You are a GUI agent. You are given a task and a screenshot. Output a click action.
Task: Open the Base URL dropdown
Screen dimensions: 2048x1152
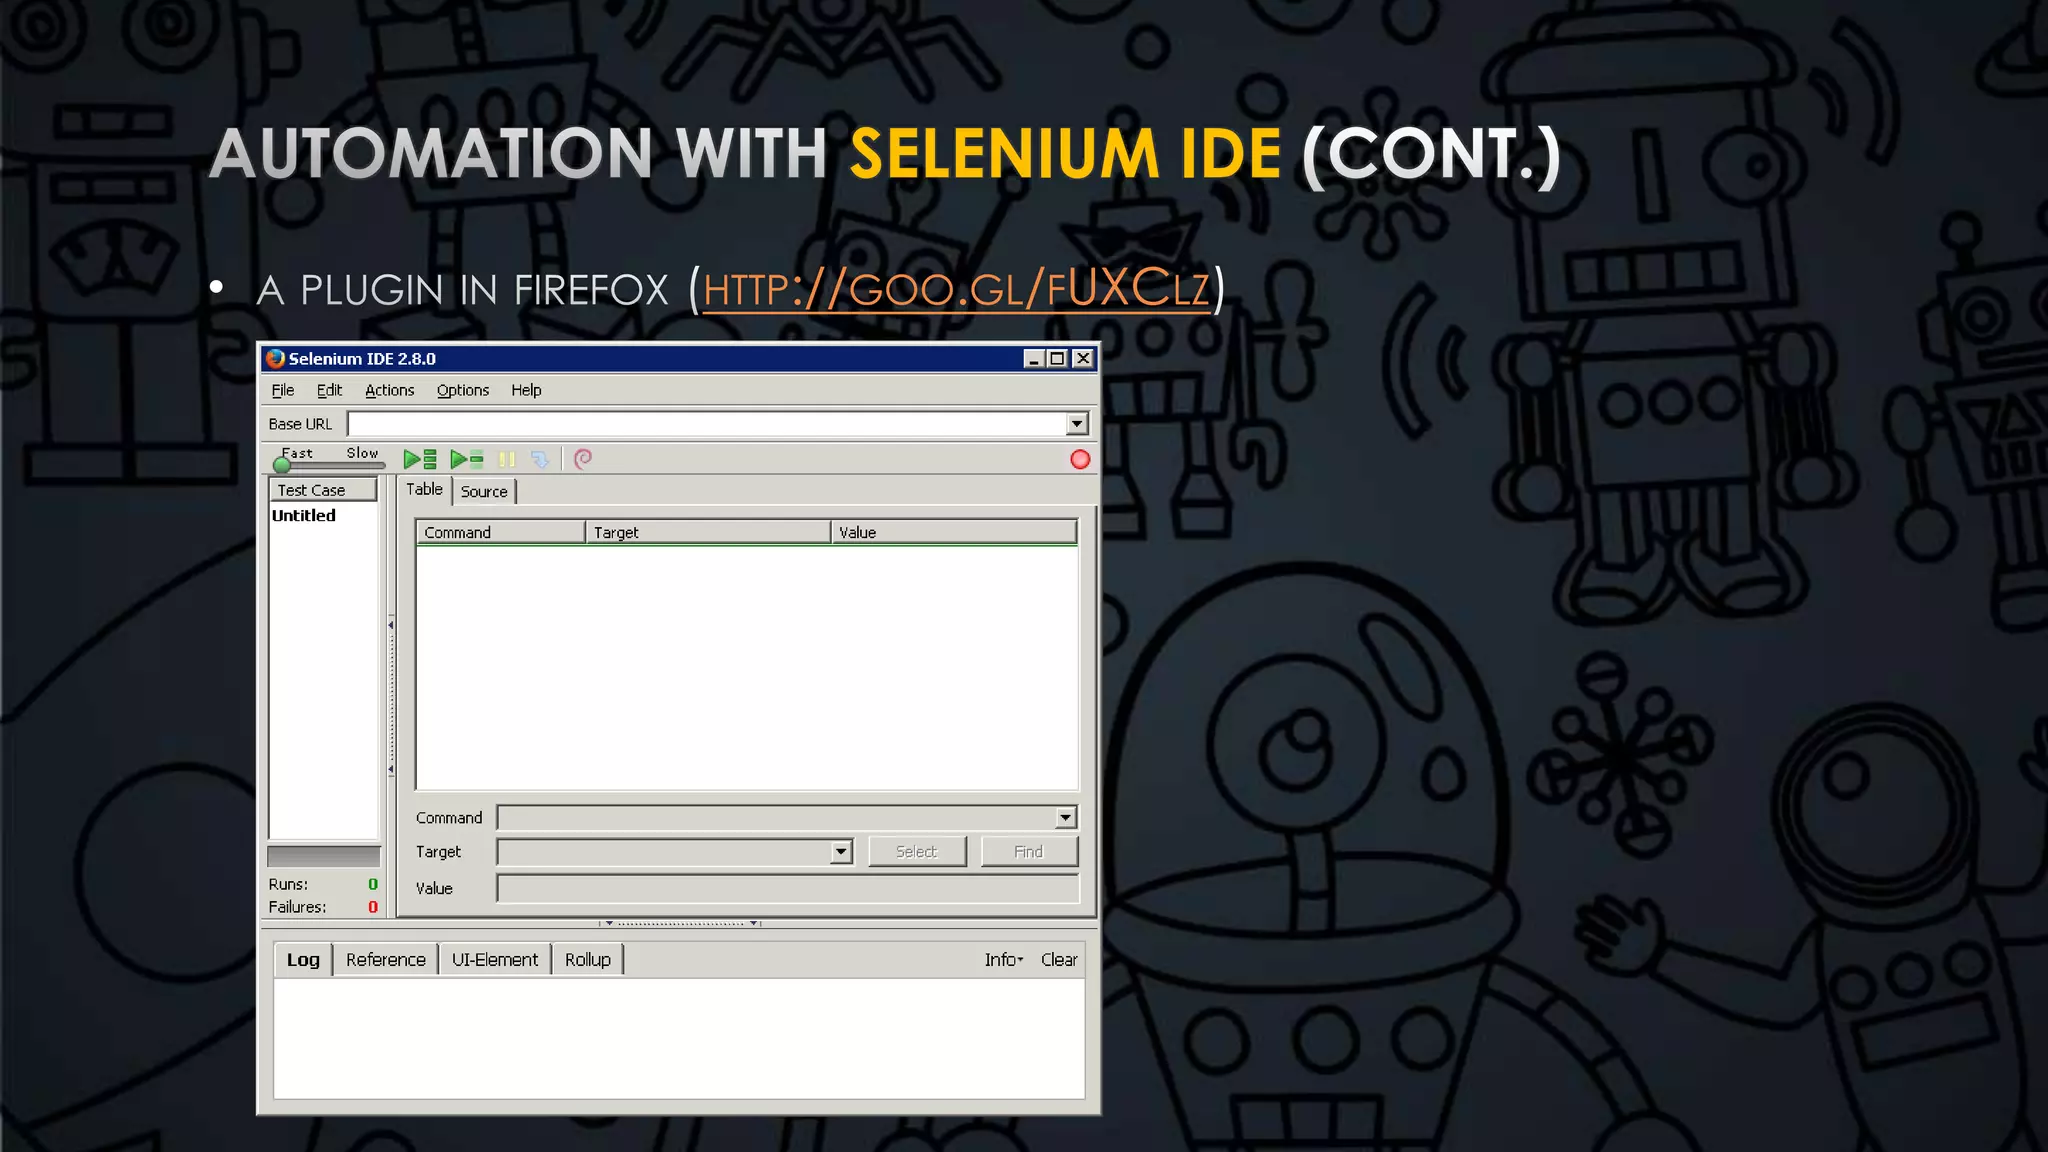(x=1076, y=424)
